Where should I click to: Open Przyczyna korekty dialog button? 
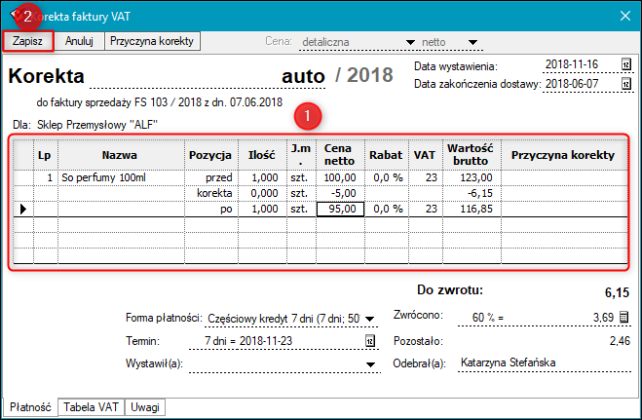click(152, 41)
